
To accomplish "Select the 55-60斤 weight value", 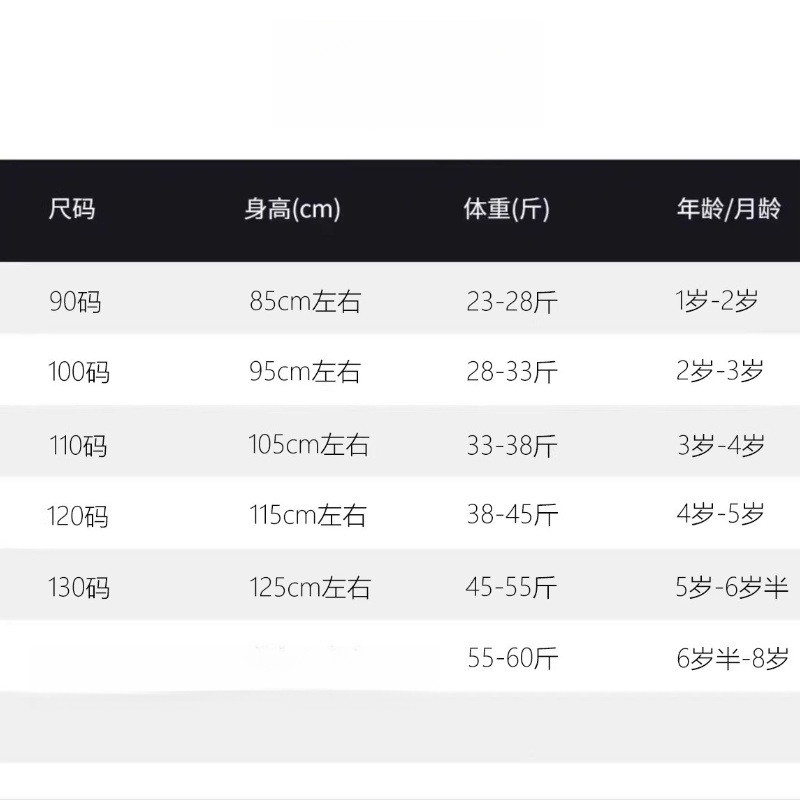I will [x=512, y=658].
